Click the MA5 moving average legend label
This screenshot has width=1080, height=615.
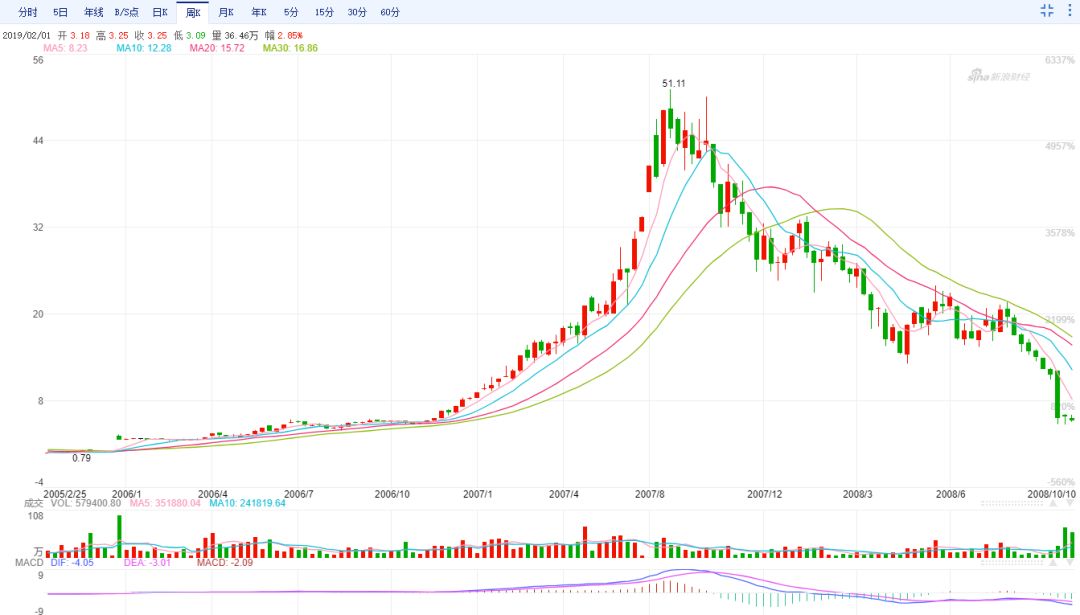[66, 48]
